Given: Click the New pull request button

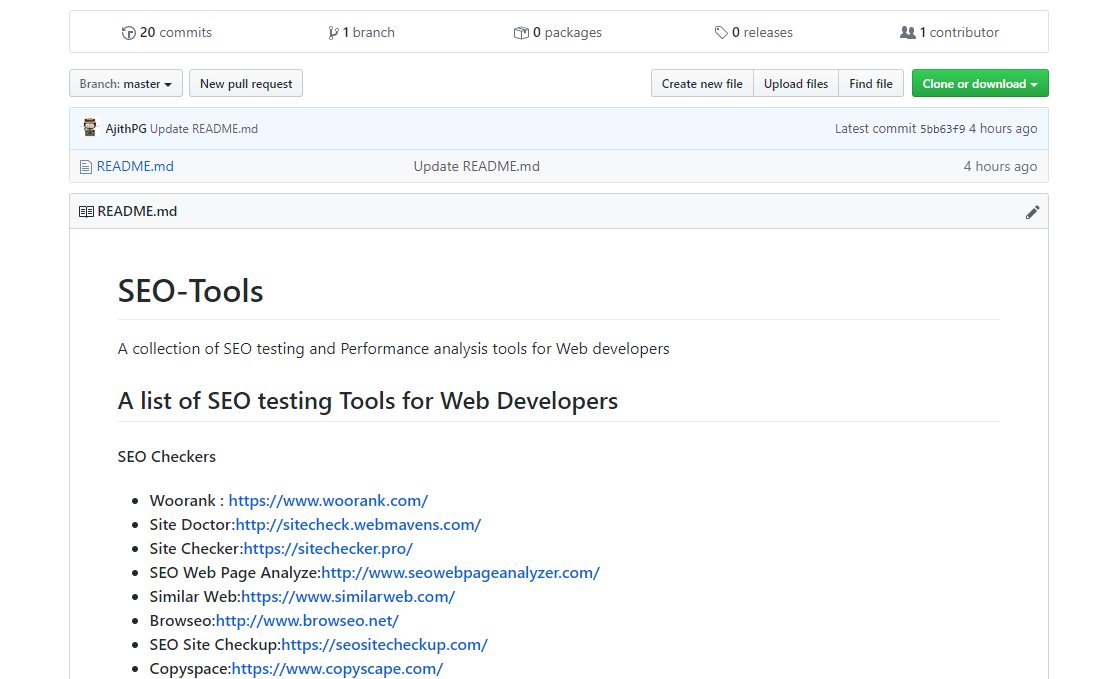Looking at the screenshot, I should coord(246,83).
